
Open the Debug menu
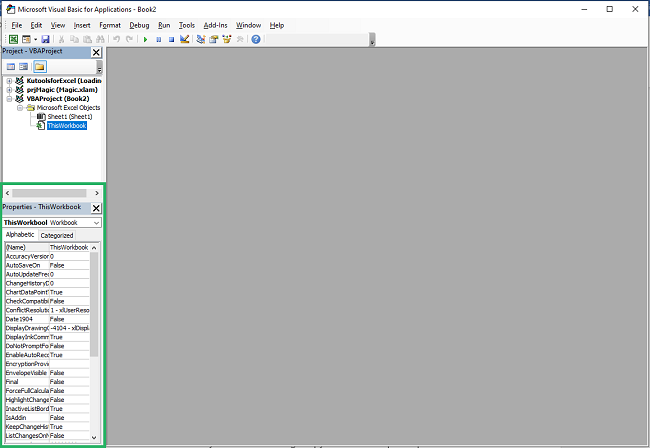(139, 24)
